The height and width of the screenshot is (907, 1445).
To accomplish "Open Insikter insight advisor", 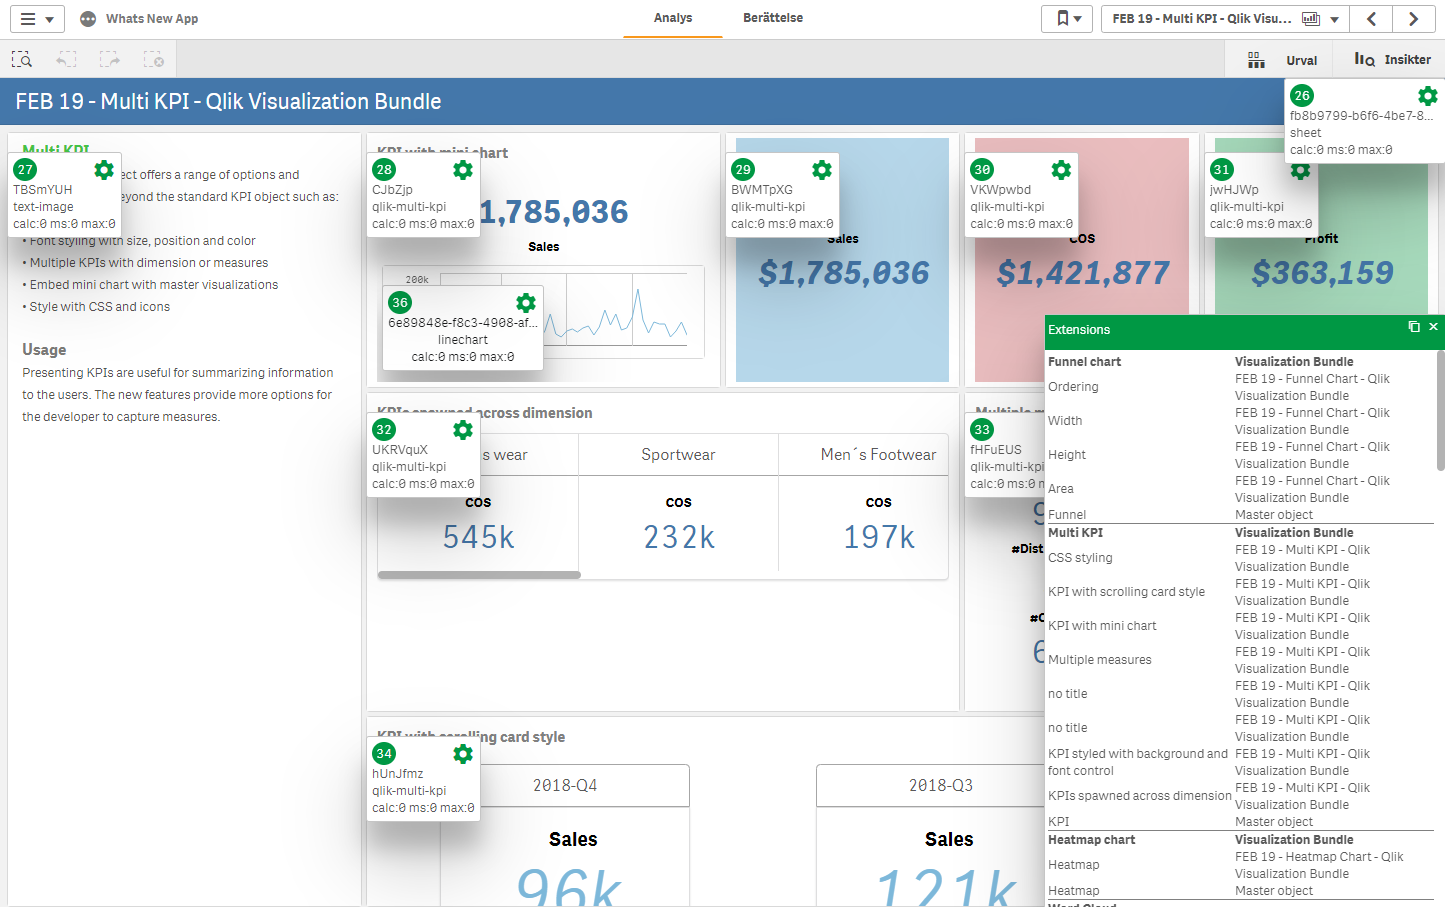I will [x=1392, y=60].
